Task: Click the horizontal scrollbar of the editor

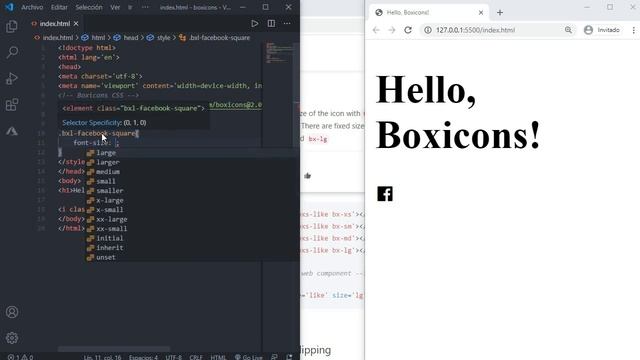Action: [113, 349]
